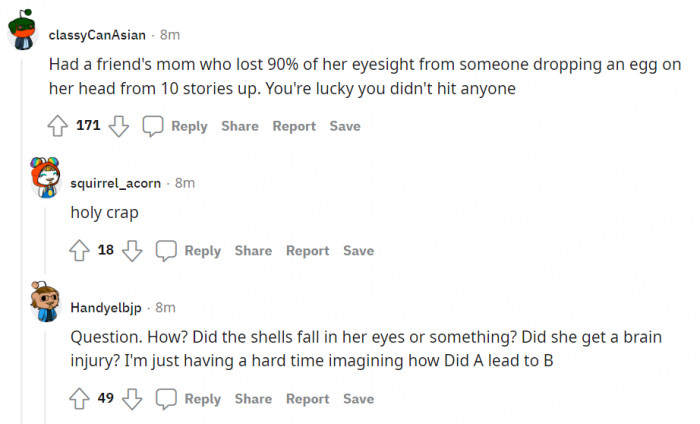The height and width of the screenshot is (424, 700).
Task: Open Handyelbjp's avatar
Action: click(46, 302)
